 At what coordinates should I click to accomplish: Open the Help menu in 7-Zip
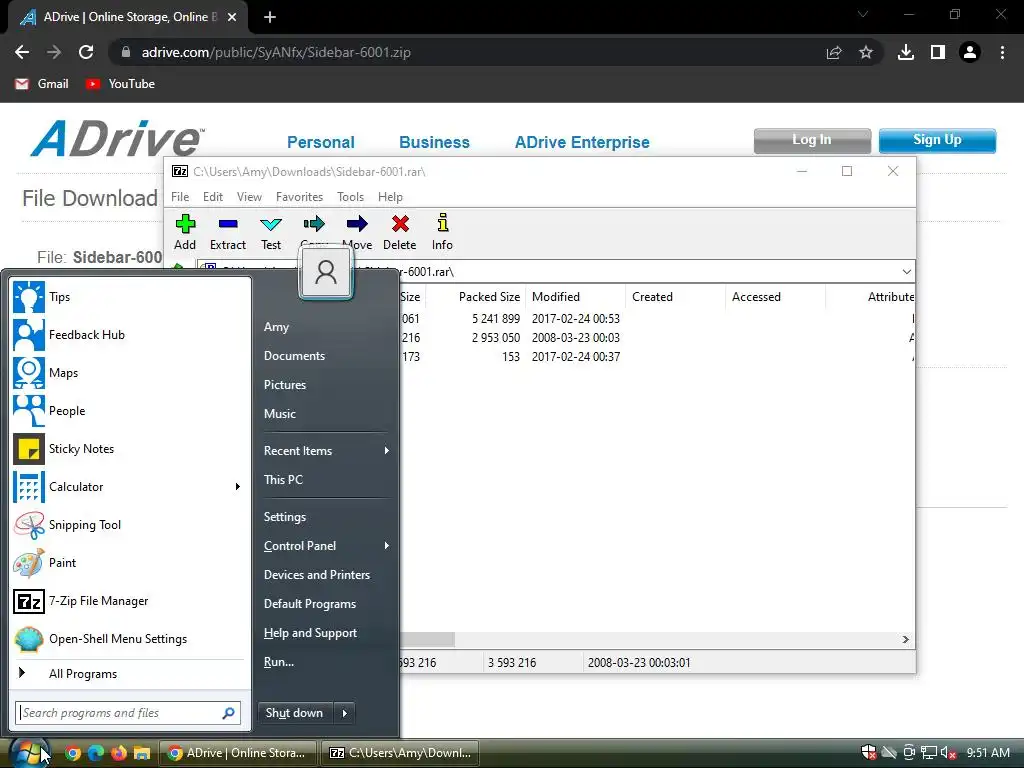[x=391, y=197]
